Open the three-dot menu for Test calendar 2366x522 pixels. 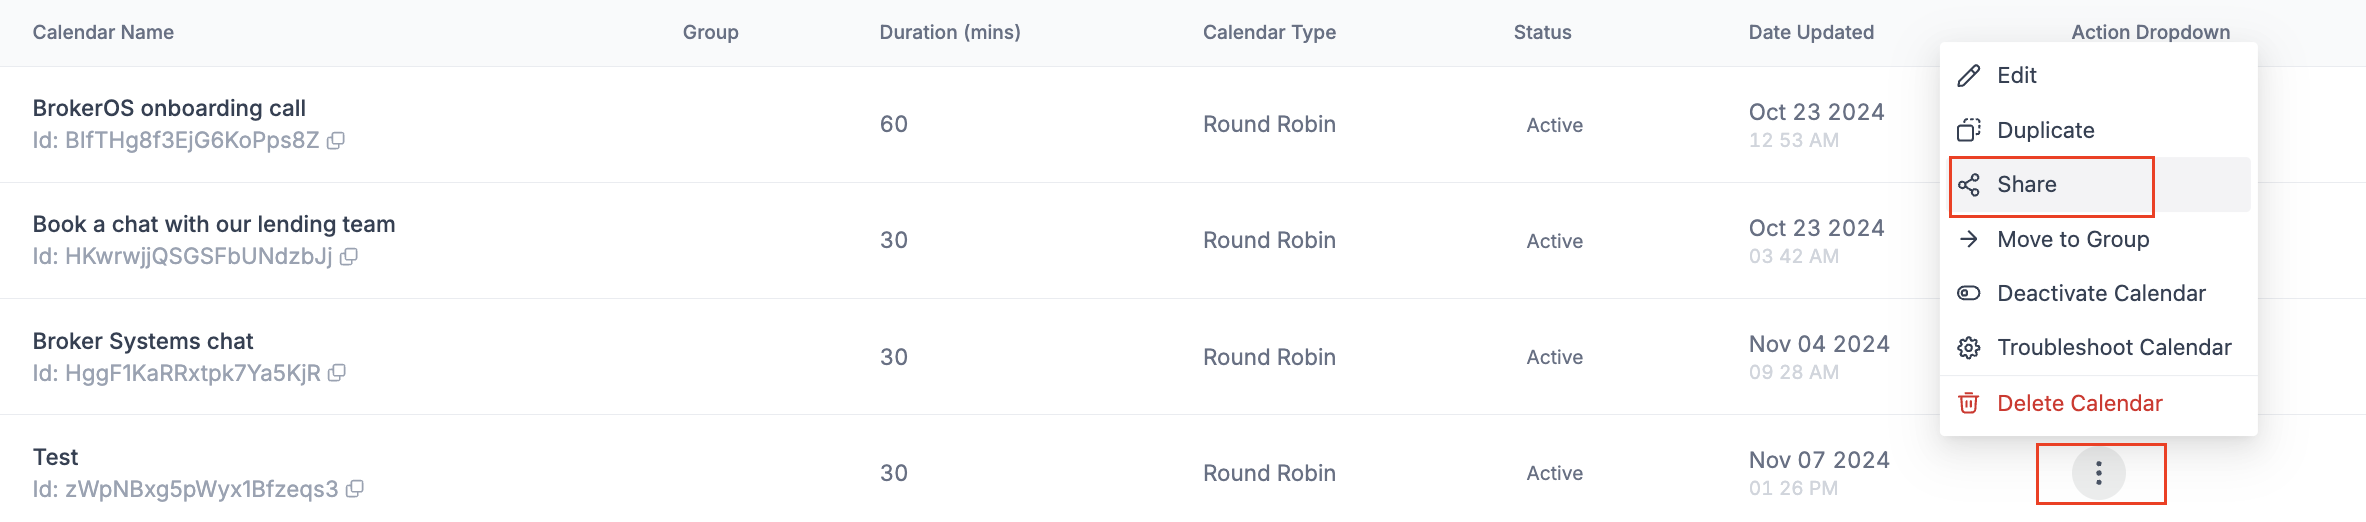click(2099, 473)
